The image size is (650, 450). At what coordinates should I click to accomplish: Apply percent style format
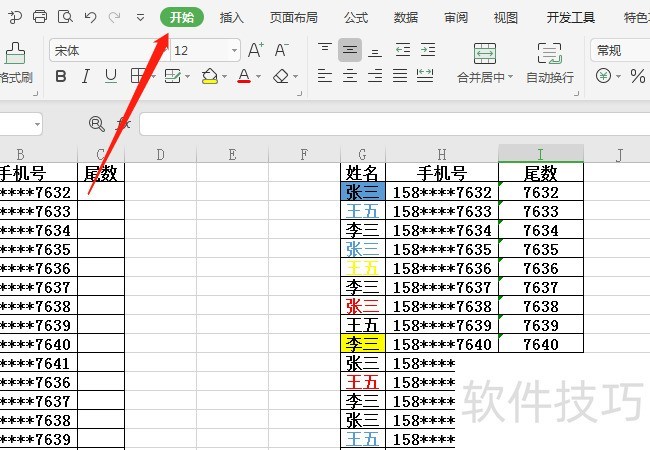[638, 76]
